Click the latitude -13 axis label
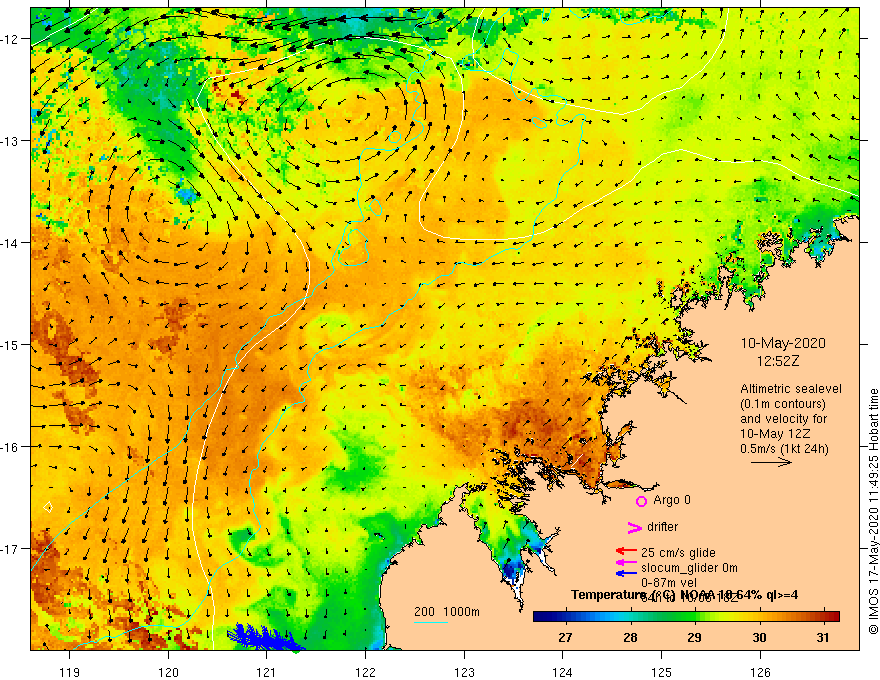Screen dimensions: 880x680 tap(10, 141)
